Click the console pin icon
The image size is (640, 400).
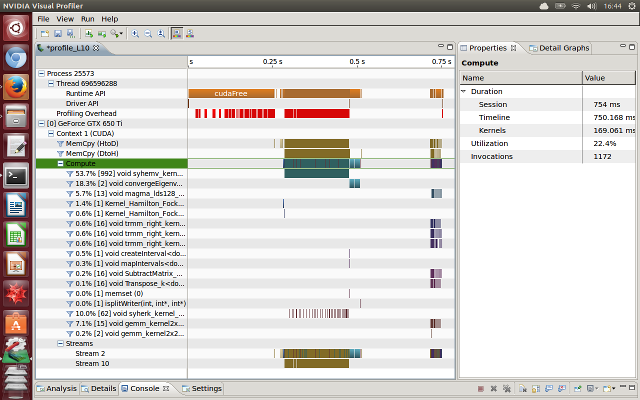(x=578, y=389)
